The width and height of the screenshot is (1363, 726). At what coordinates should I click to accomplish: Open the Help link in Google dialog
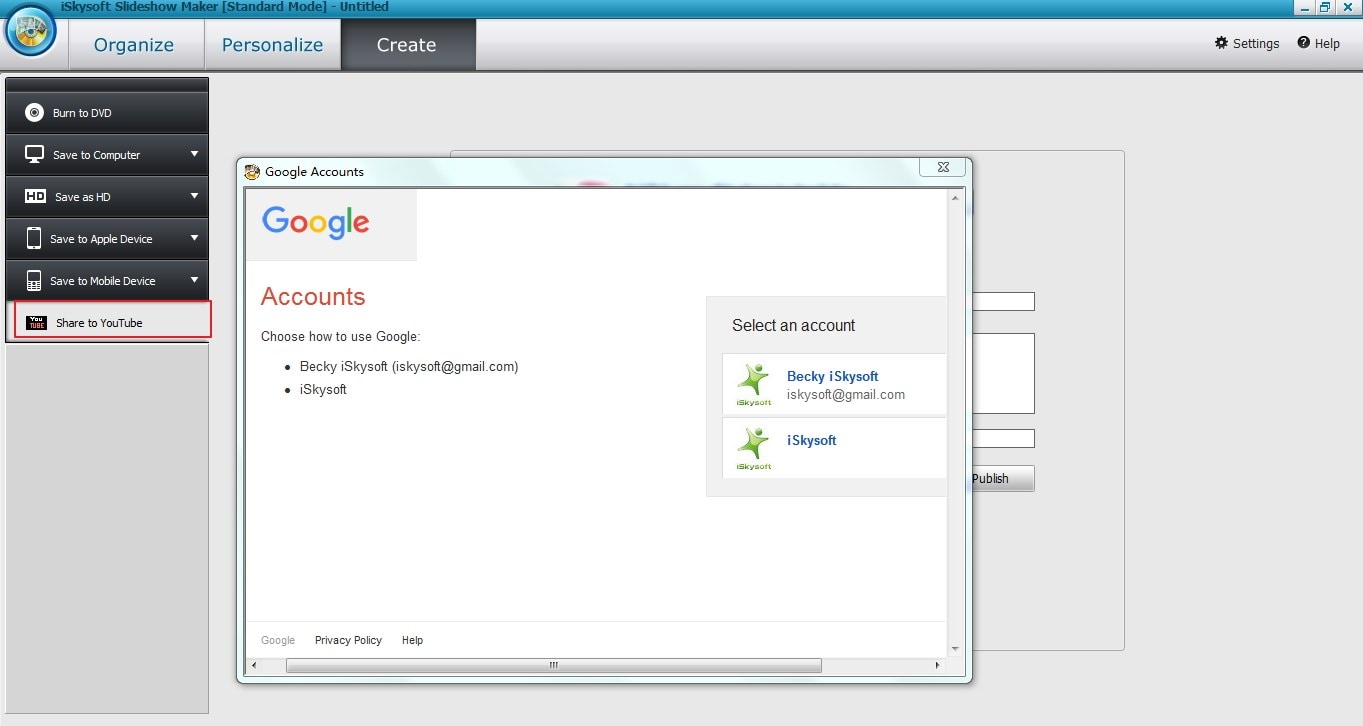pos(412,640)
